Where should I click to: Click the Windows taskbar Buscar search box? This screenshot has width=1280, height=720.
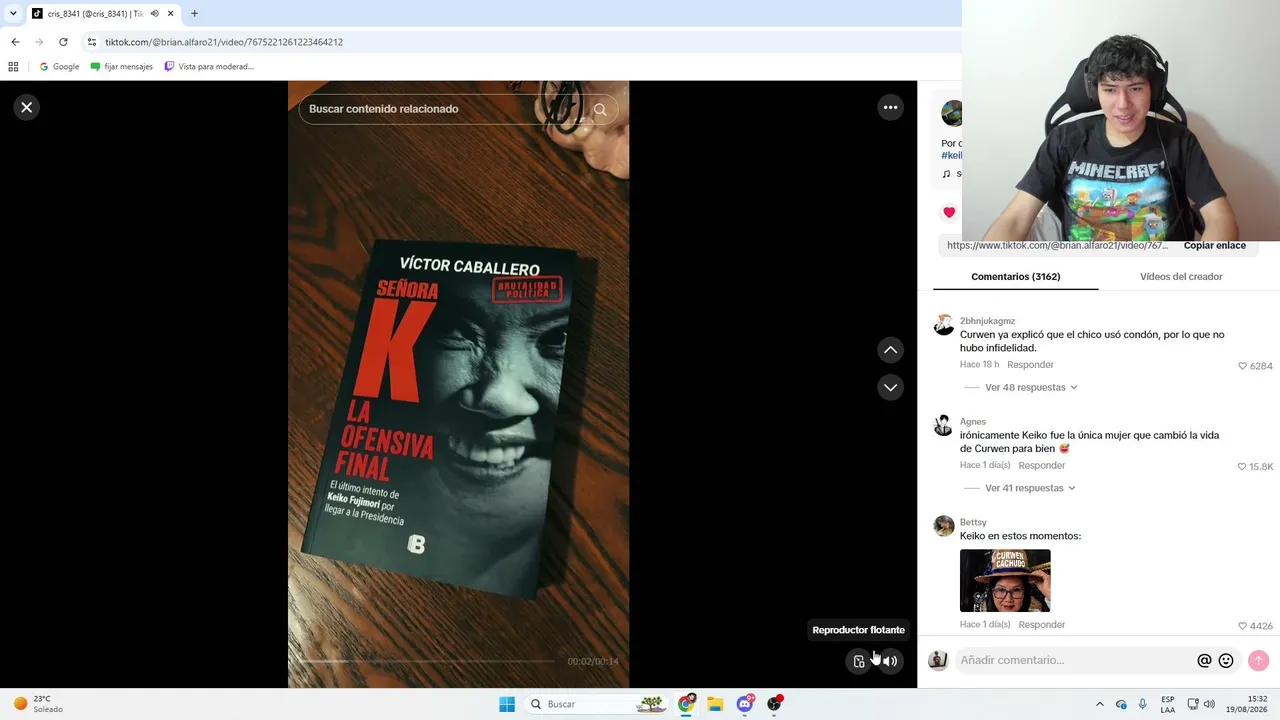coord(597,704)
